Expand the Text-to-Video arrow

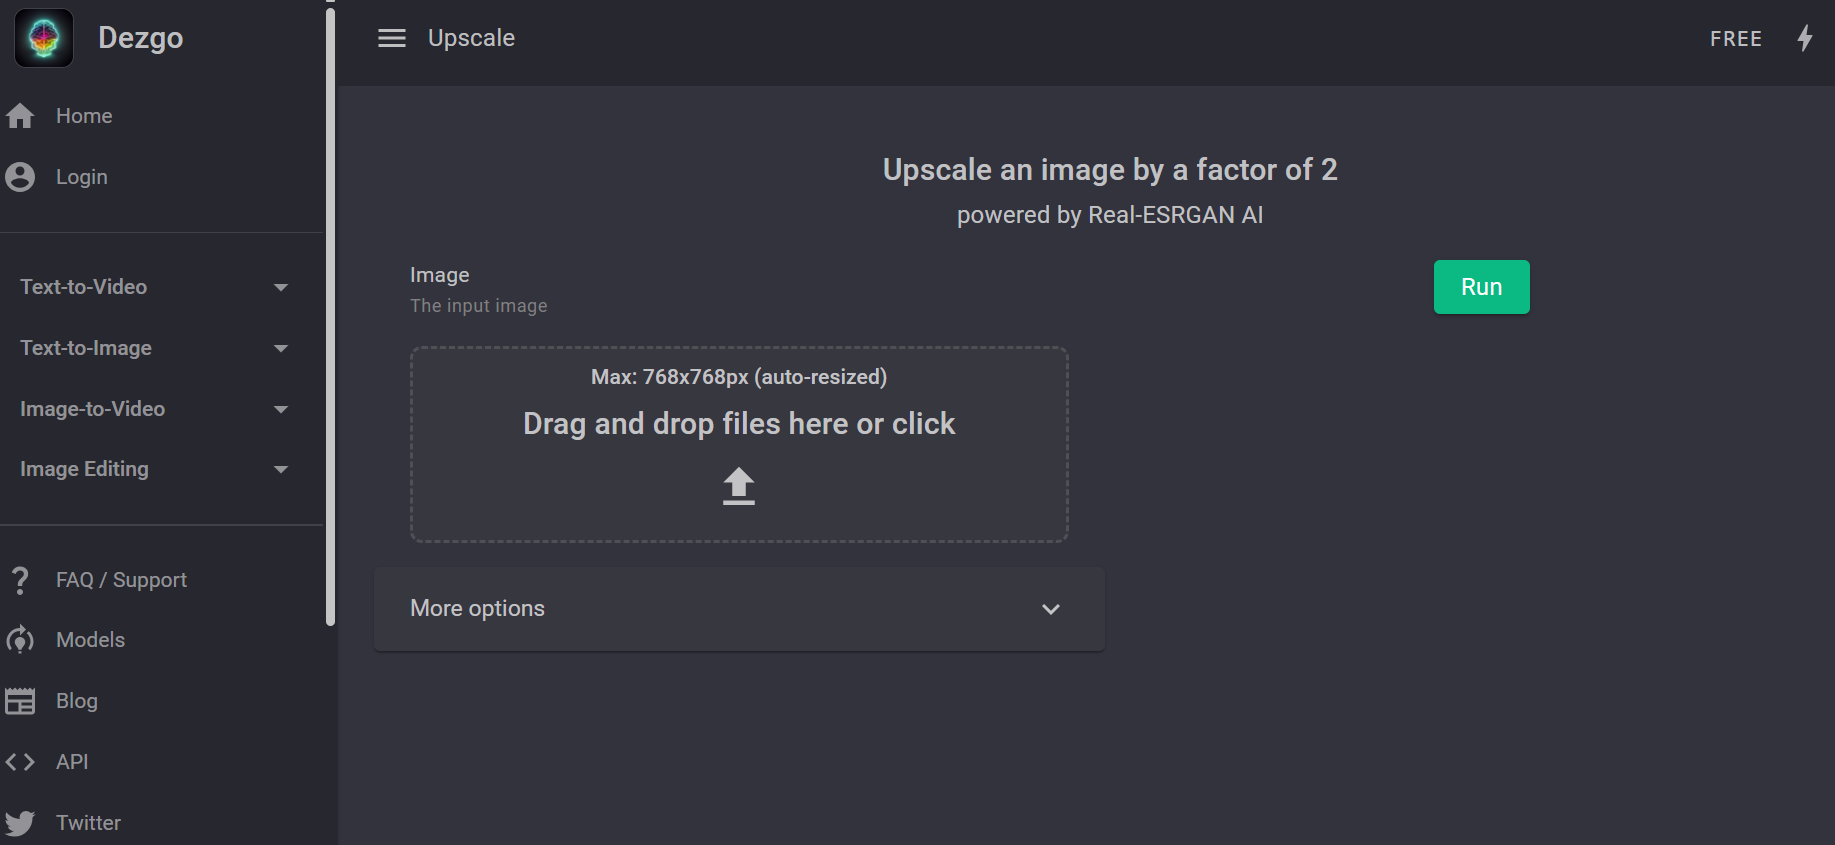tap(281, 288)
